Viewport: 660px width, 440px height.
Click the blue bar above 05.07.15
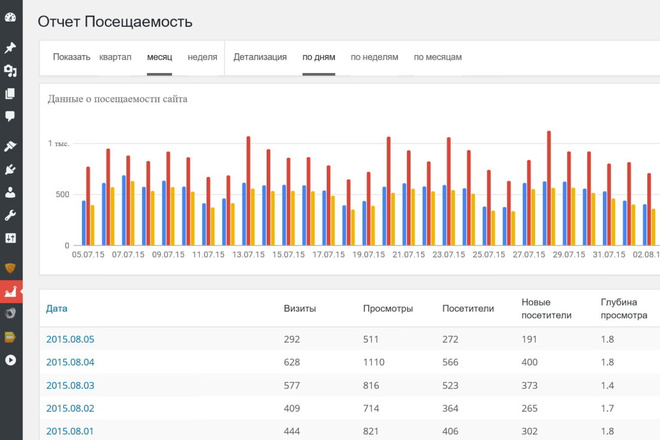click(x=84, y=223)
